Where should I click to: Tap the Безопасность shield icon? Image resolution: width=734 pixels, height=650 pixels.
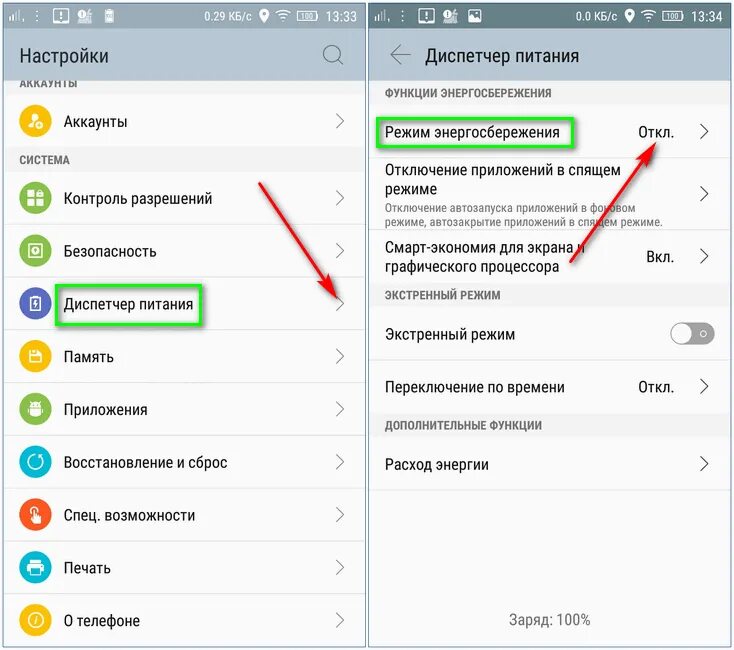(x=35, y=251)
